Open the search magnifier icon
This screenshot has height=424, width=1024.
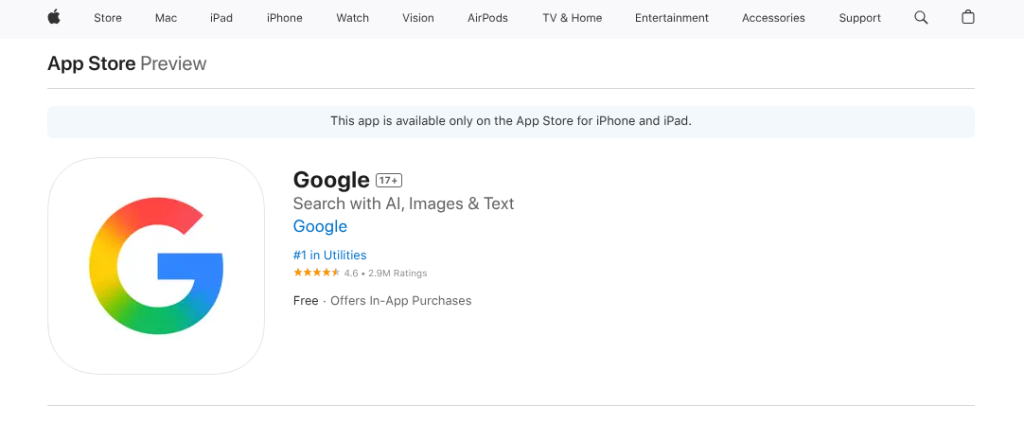click(x=921, y=18)
